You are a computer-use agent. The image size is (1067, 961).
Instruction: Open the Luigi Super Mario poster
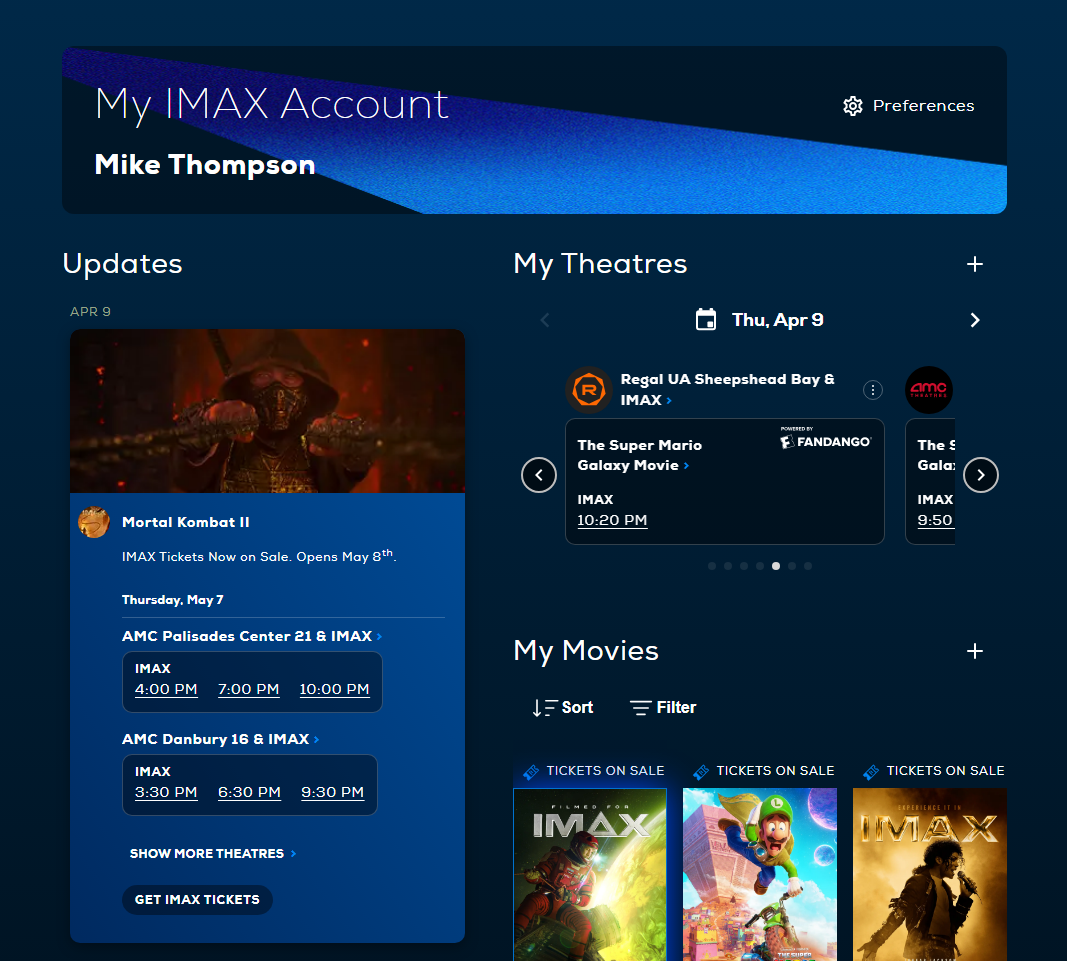click(x=759, y=875)
